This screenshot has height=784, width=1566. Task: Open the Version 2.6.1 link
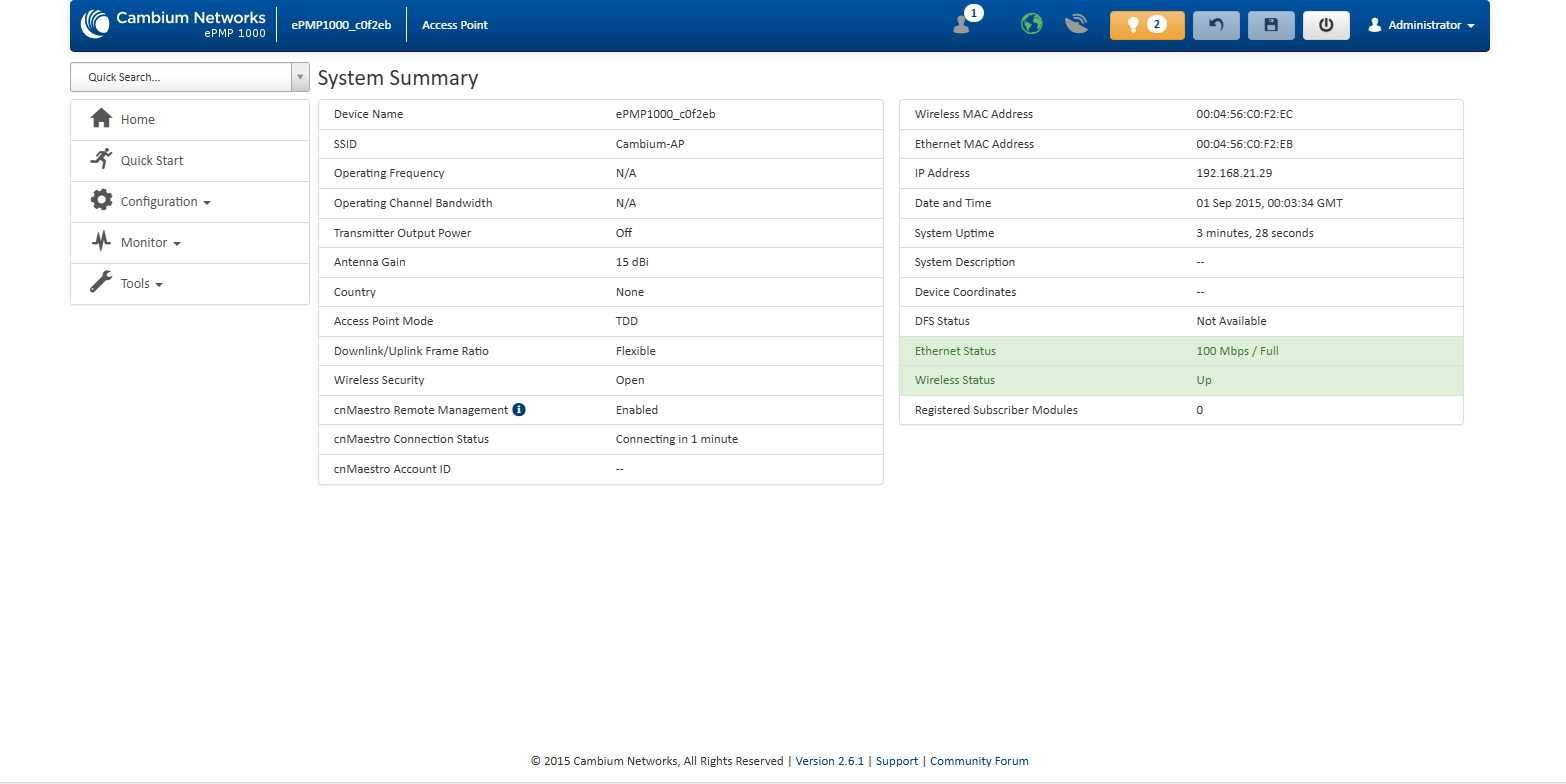829,761
